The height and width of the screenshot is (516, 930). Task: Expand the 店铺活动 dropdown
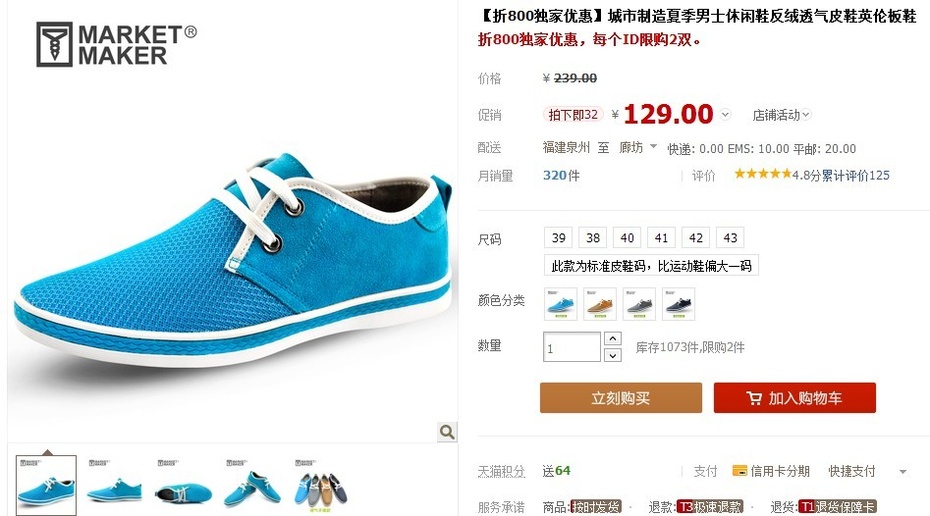point(781,115)
